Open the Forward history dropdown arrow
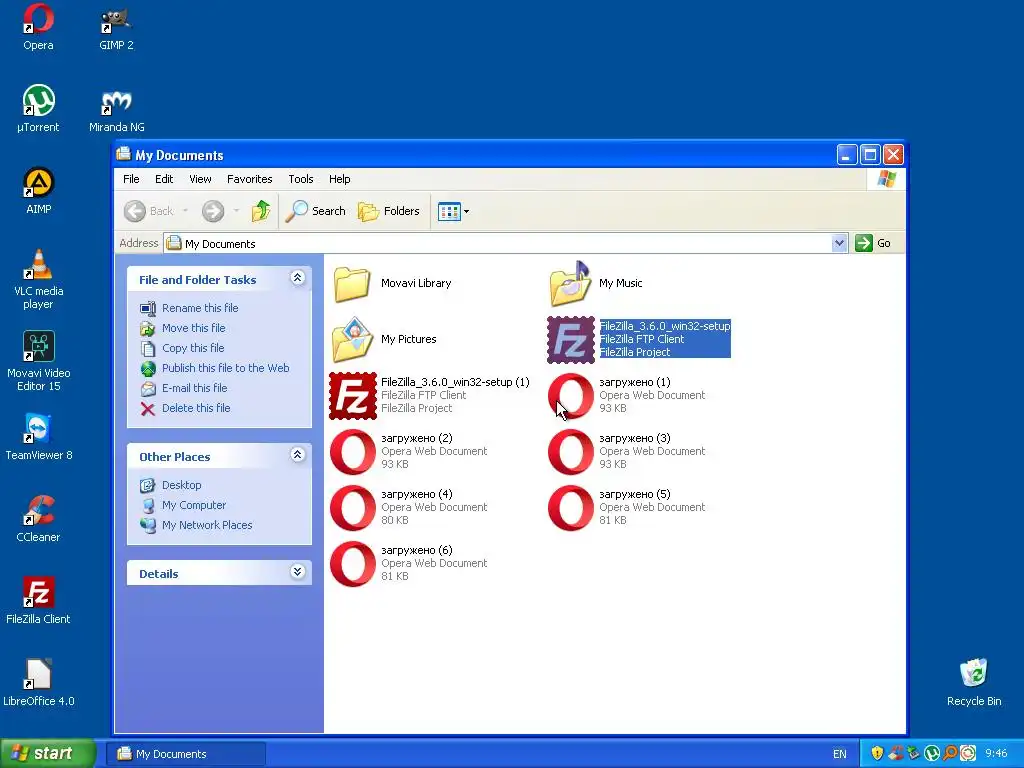The width and height of the screenshot is (1024, 768). [x=236, y=211]
